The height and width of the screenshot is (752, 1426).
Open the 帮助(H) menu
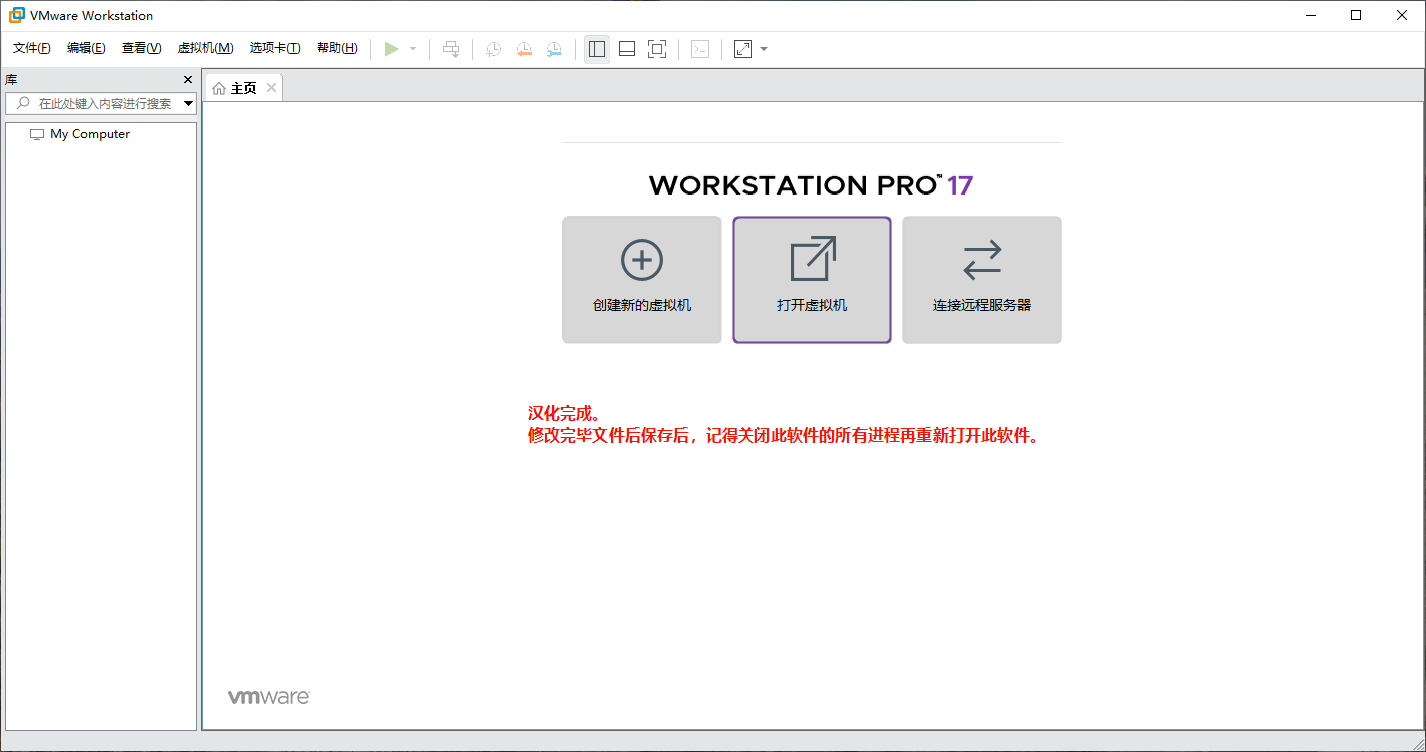337,48
